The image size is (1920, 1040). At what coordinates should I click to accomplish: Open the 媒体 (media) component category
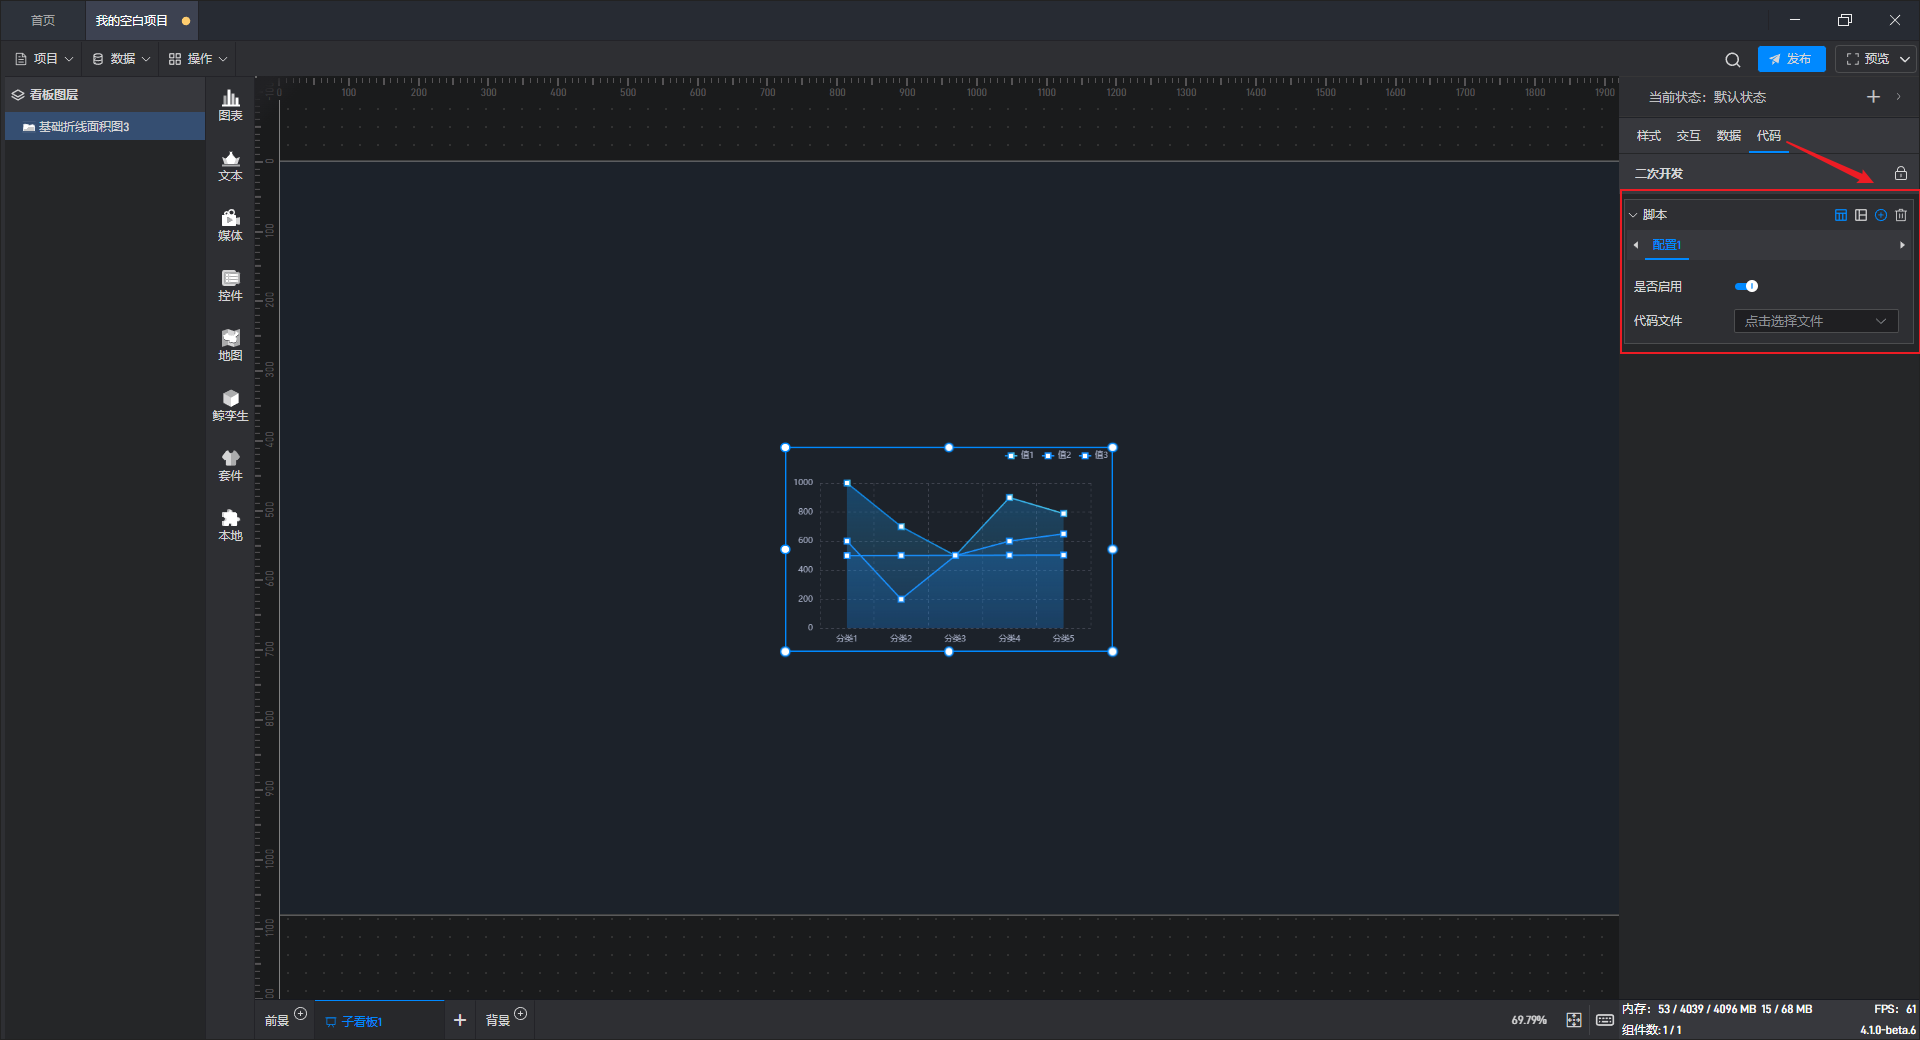[x=230, y=225]
